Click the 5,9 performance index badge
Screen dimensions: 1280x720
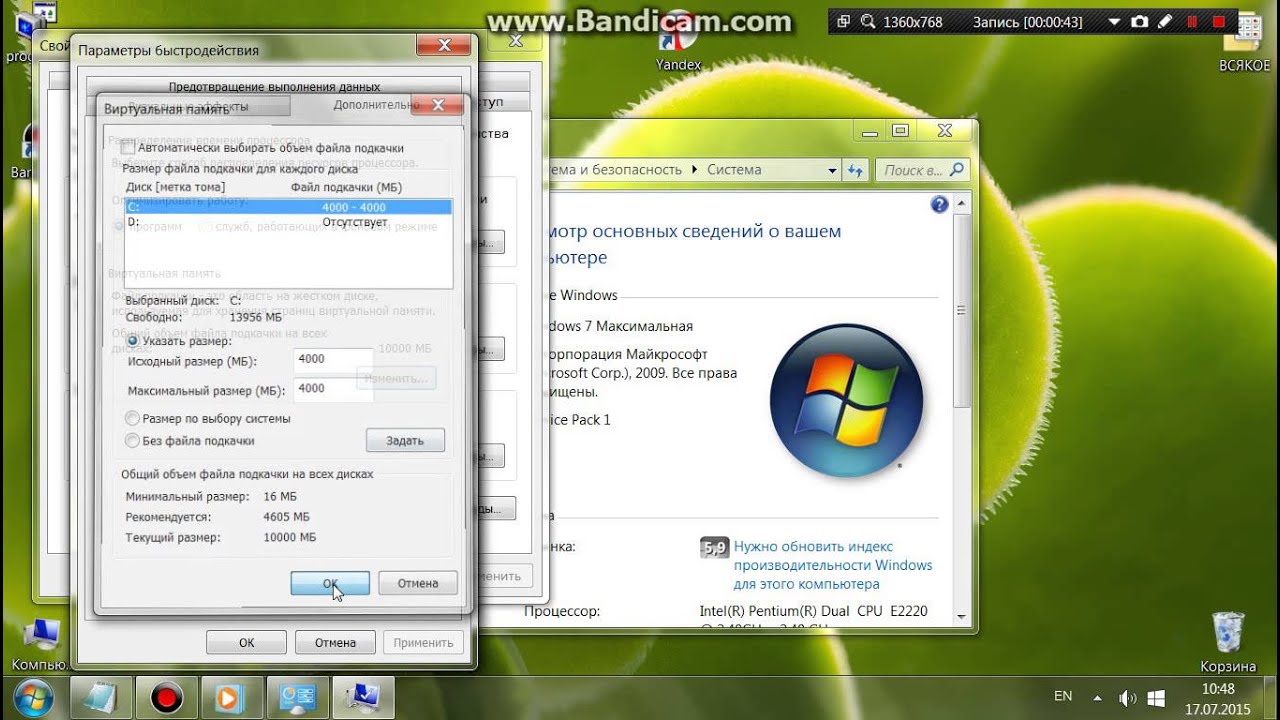tap(714, 547)
